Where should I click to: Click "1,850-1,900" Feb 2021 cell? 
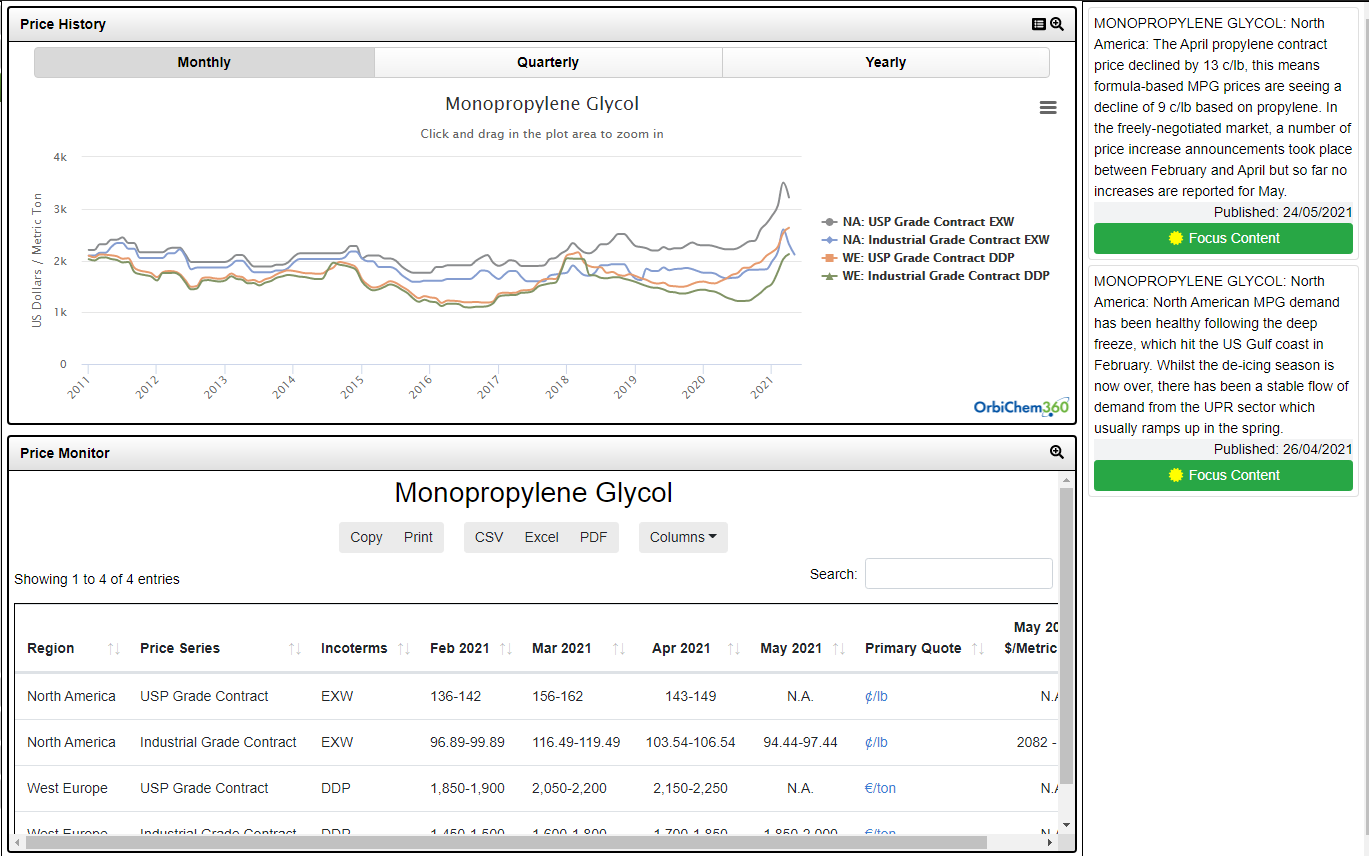[x=468, y=788]
